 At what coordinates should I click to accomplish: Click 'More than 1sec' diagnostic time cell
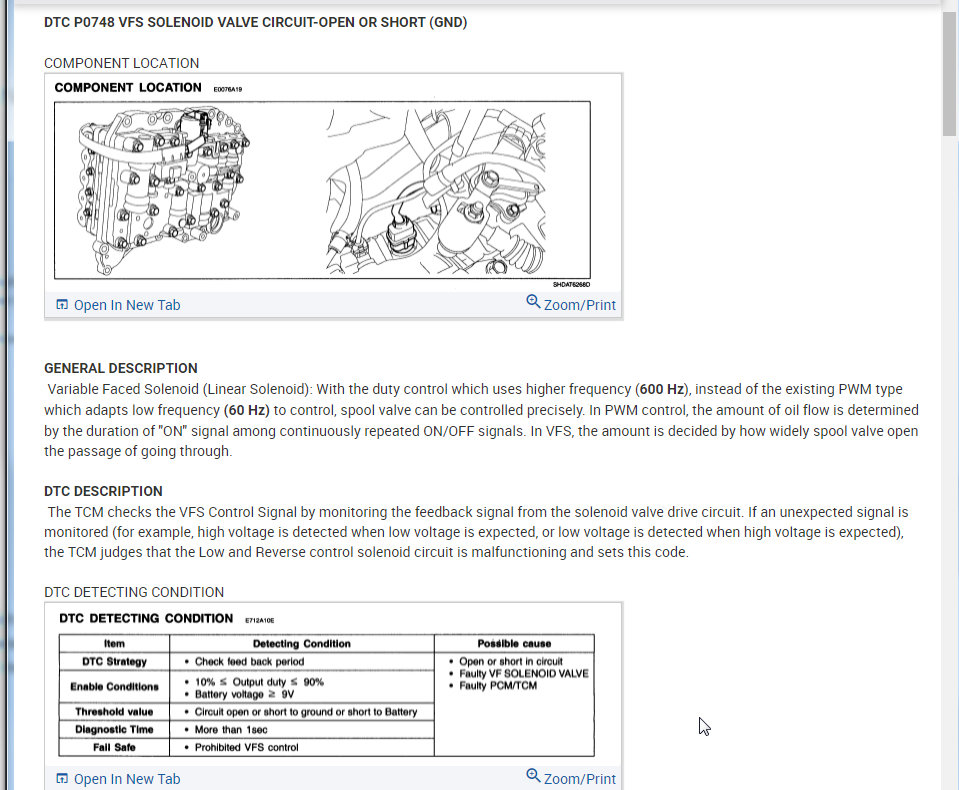click(231, 729)
